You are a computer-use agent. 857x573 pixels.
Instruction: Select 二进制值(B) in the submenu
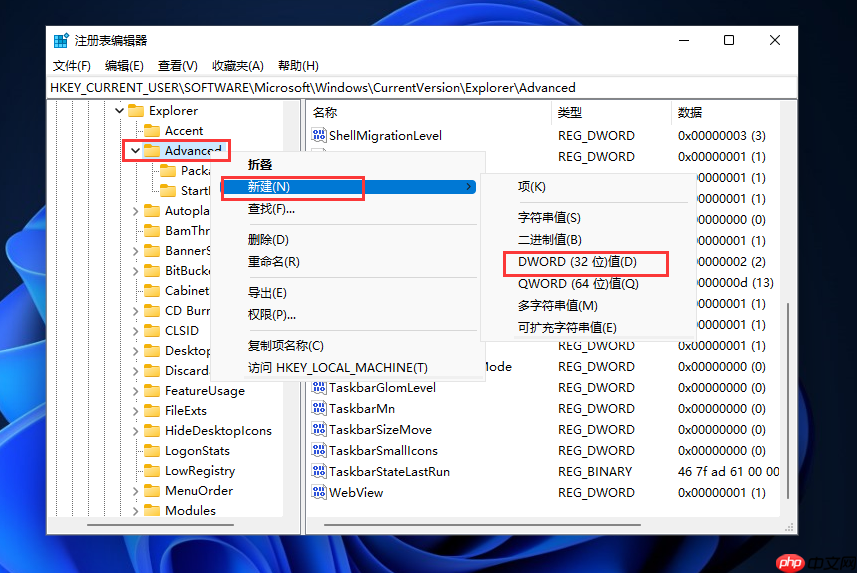[x=588, y=239]
